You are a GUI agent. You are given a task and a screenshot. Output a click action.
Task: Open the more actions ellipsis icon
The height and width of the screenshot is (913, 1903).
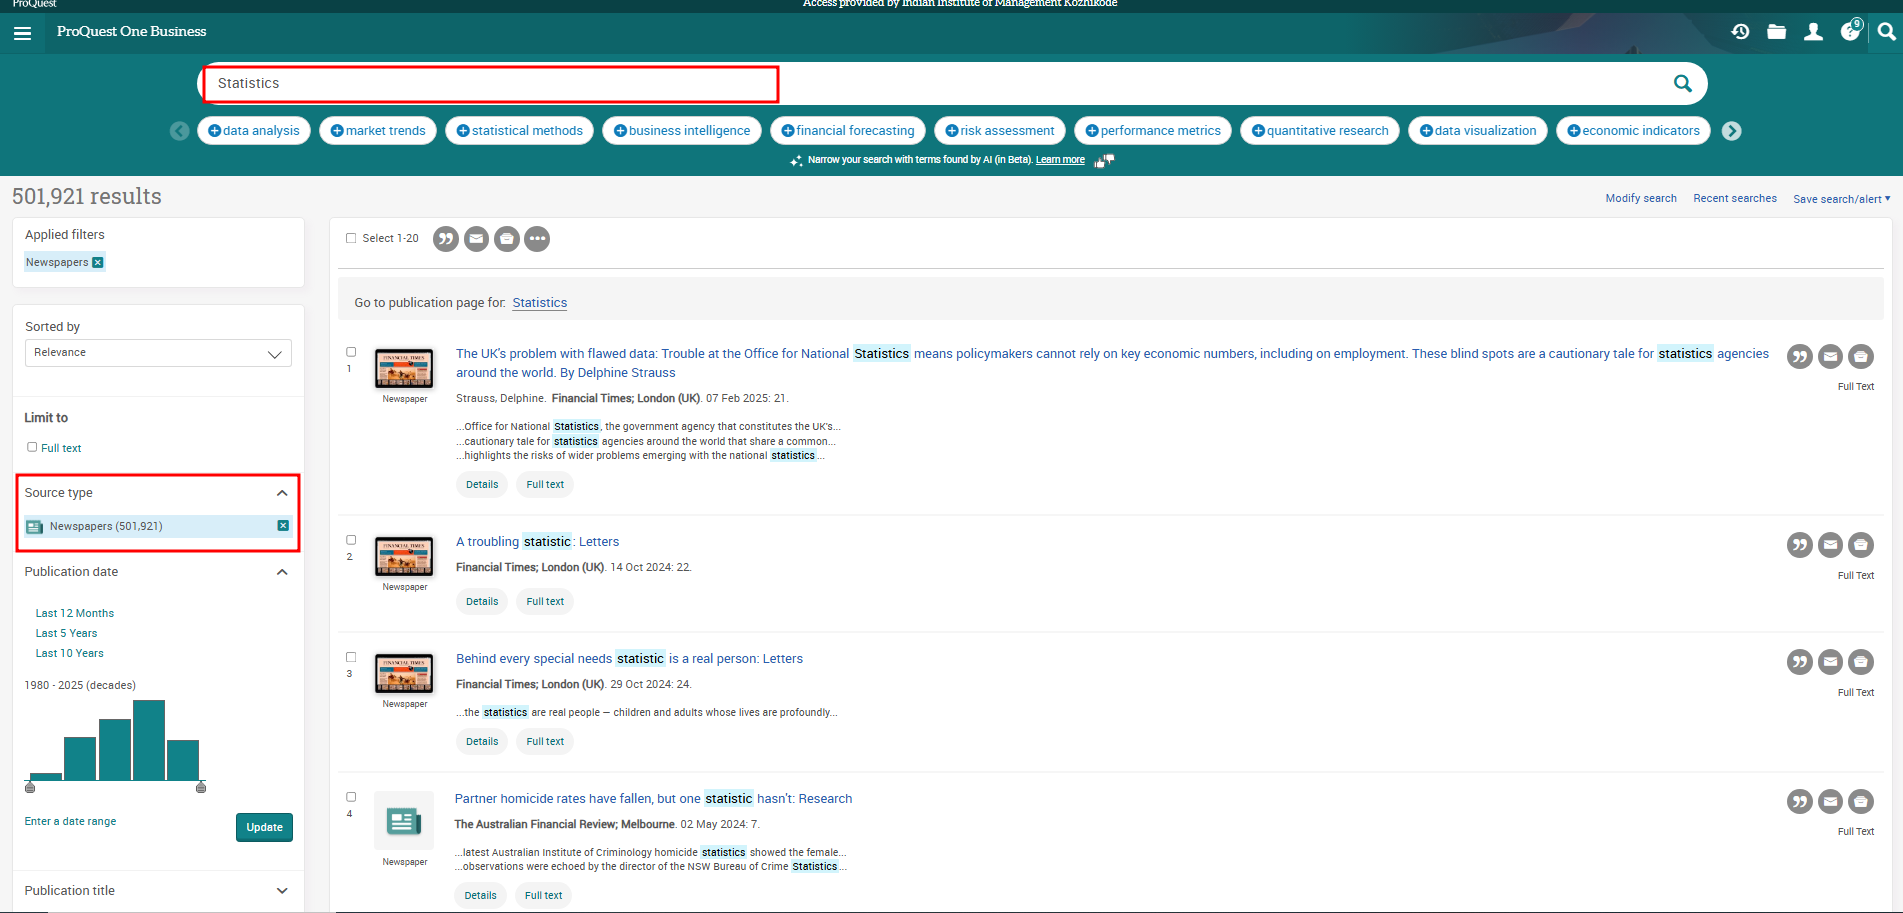pyautogui.click(x=538, y=239)
